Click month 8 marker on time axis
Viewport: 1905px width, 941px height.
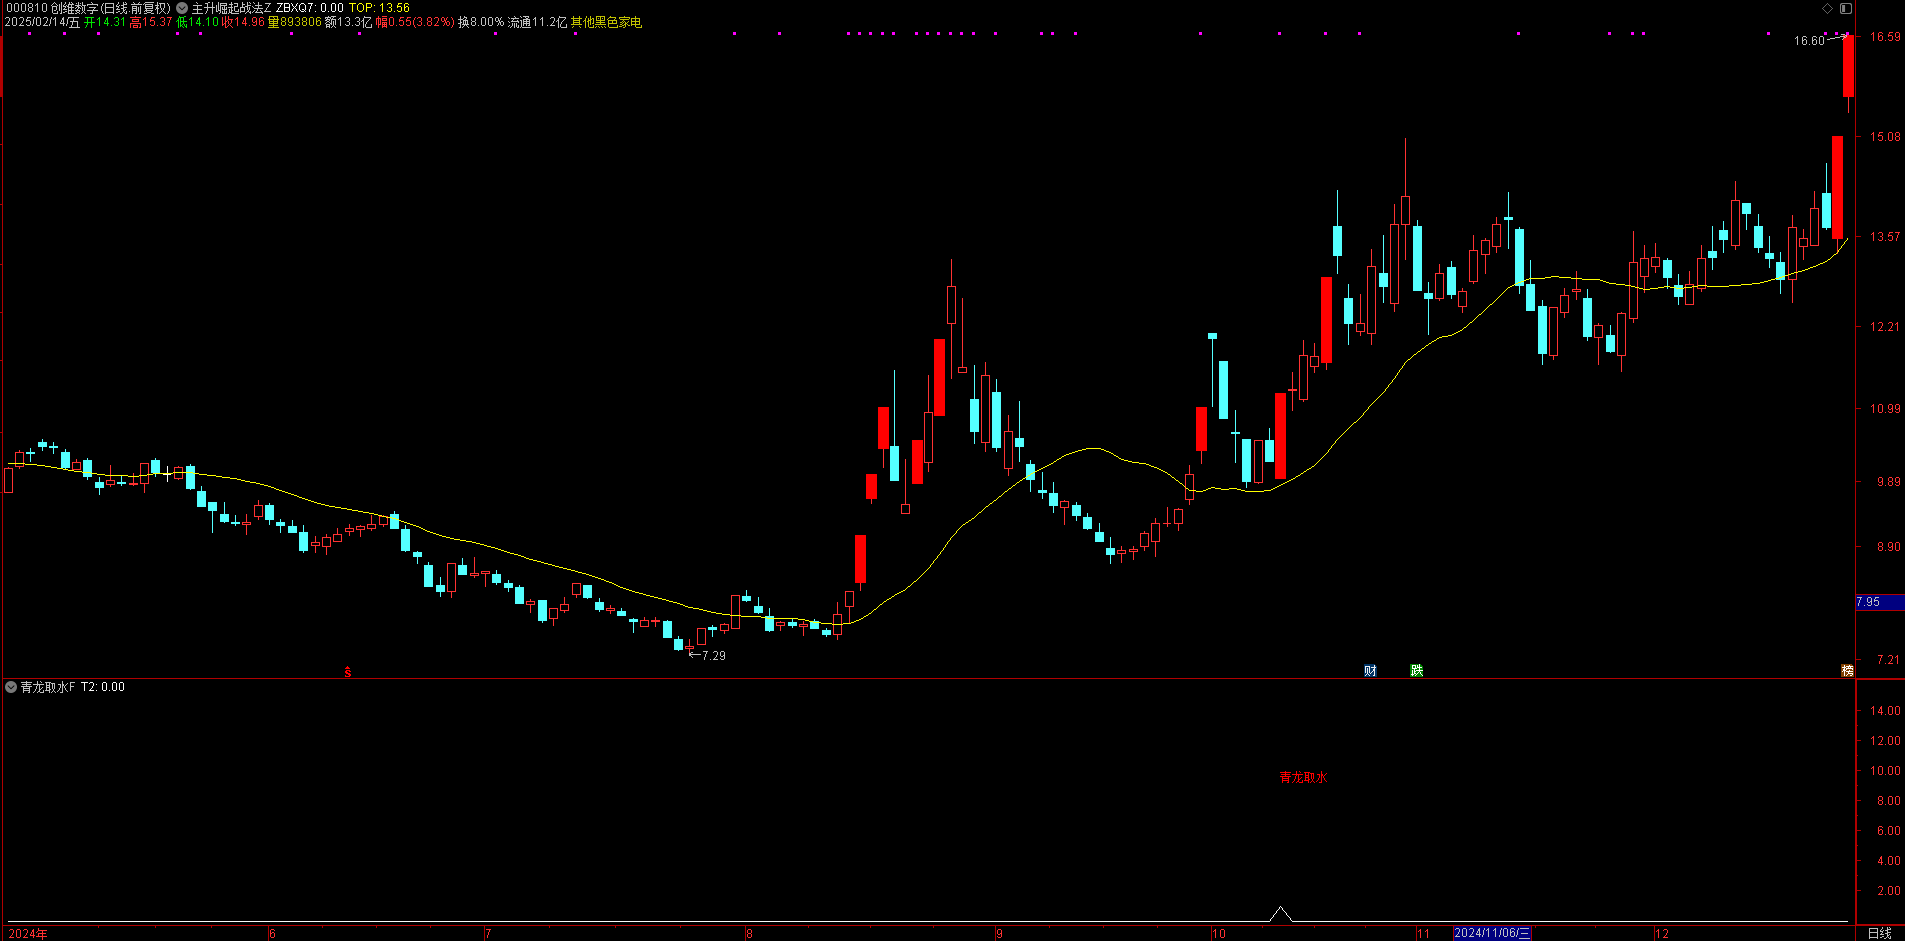click(x=749, y=934)
